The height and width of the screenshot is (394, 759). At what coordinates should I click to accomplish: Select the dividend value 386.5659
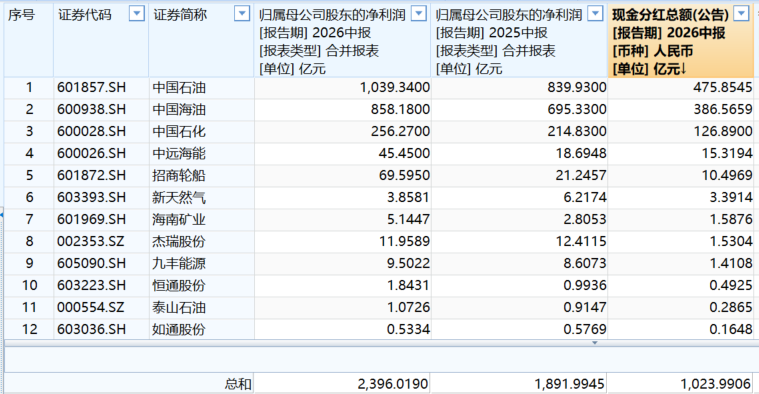(x=723, y=109)
